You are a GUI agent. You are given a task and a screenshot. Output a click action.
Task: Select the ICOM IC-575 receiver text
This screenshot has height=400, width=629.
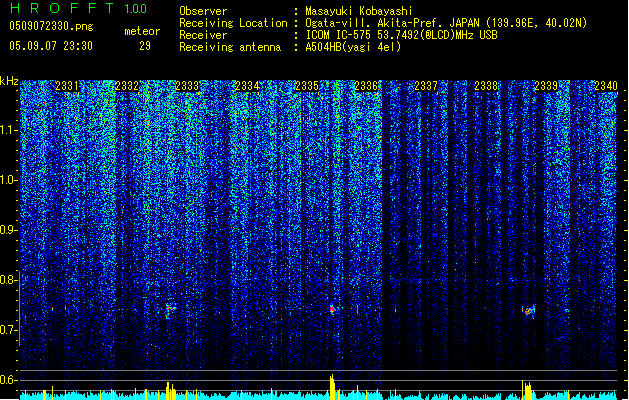tap(401, 35)
